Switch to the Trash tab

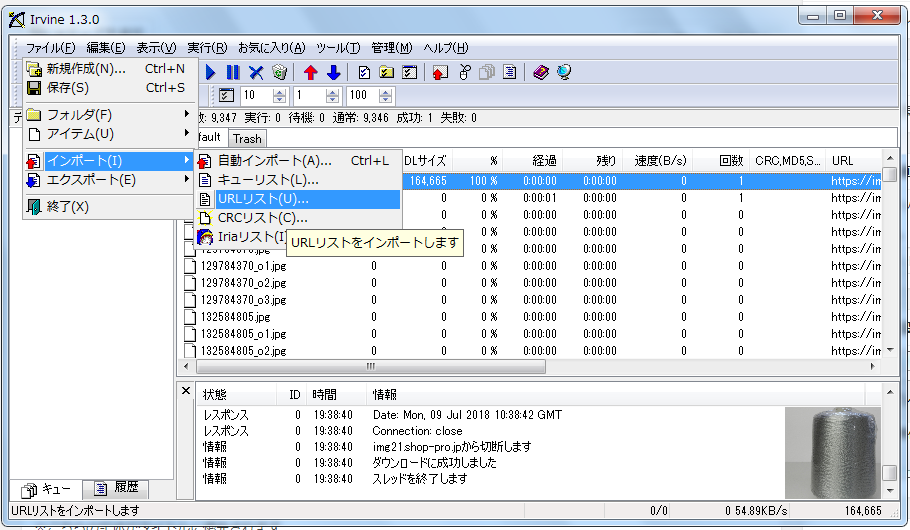(x=247, y=139)
